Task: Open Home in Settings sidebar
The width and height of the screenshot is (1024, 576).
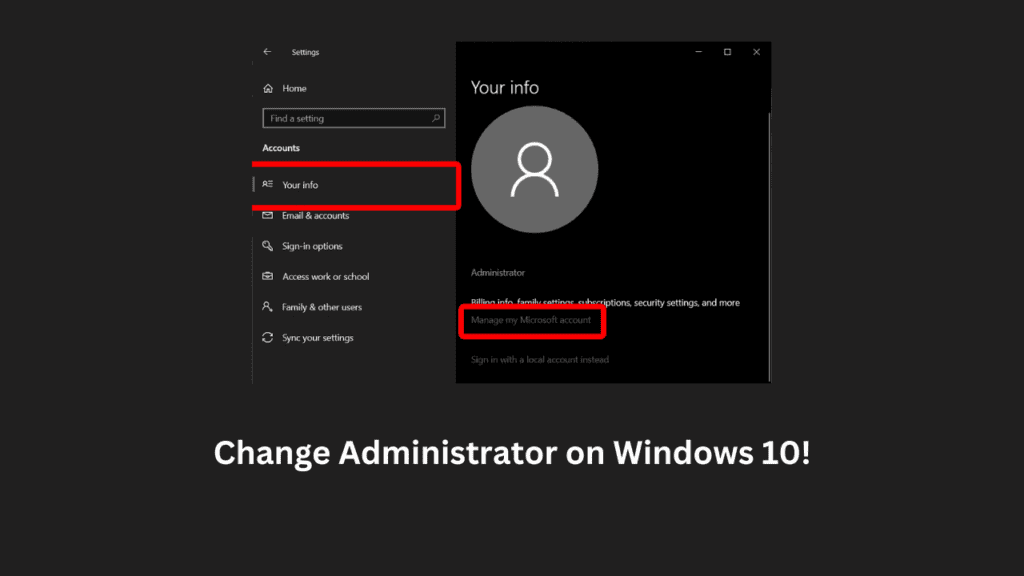Action: click(294, 88)
